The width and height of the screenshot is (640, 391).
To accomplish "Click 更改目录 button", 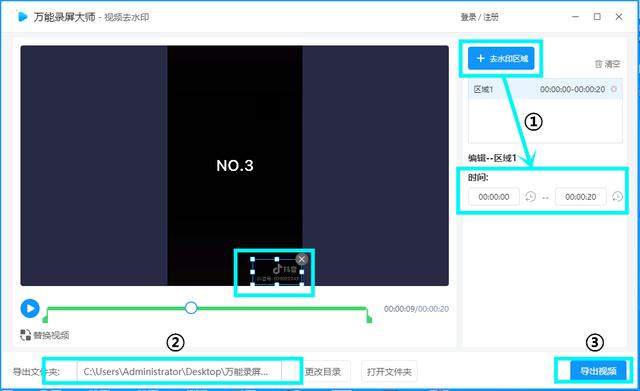I will tap(323, 371).
